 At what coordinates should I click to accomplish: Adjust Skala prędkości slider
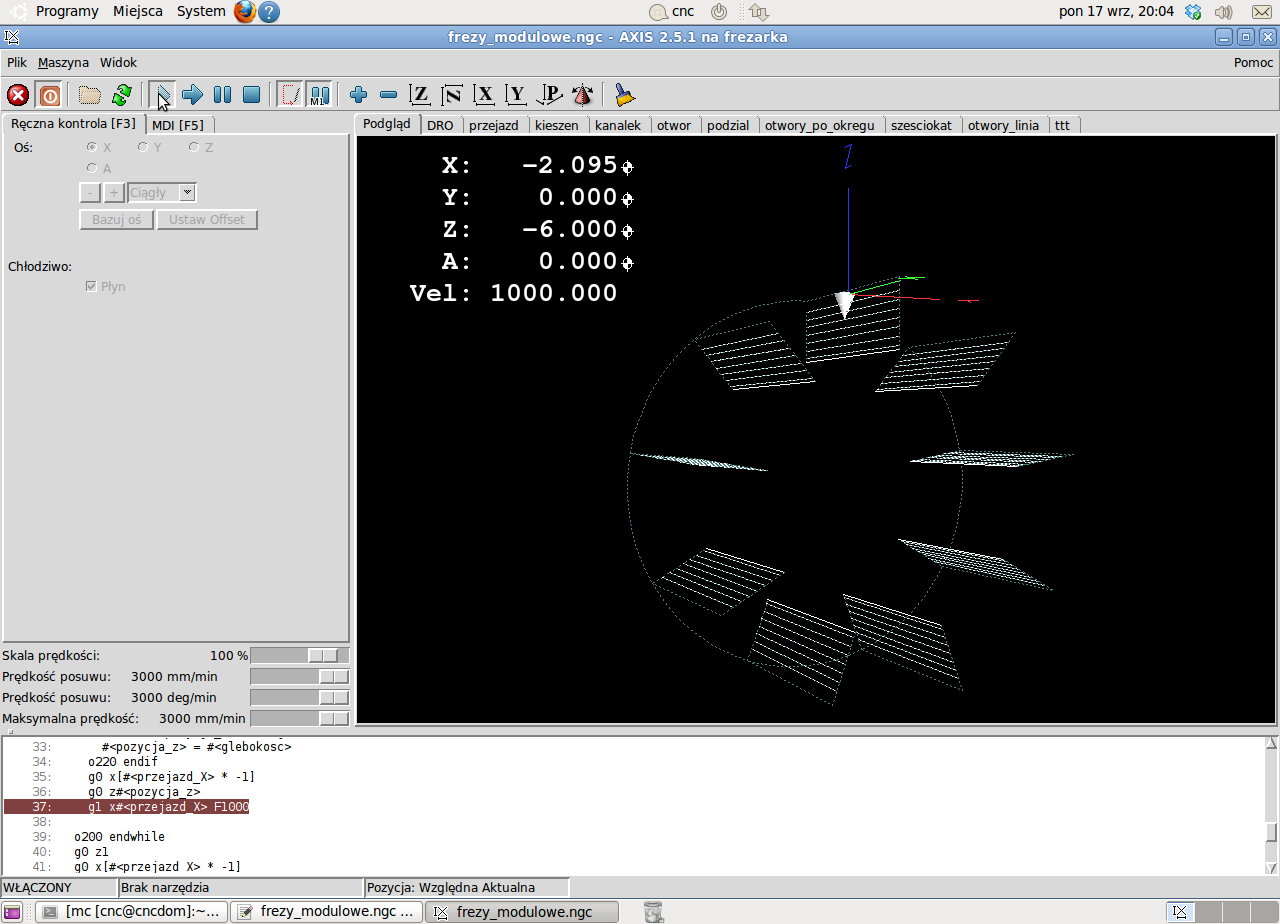300,655
